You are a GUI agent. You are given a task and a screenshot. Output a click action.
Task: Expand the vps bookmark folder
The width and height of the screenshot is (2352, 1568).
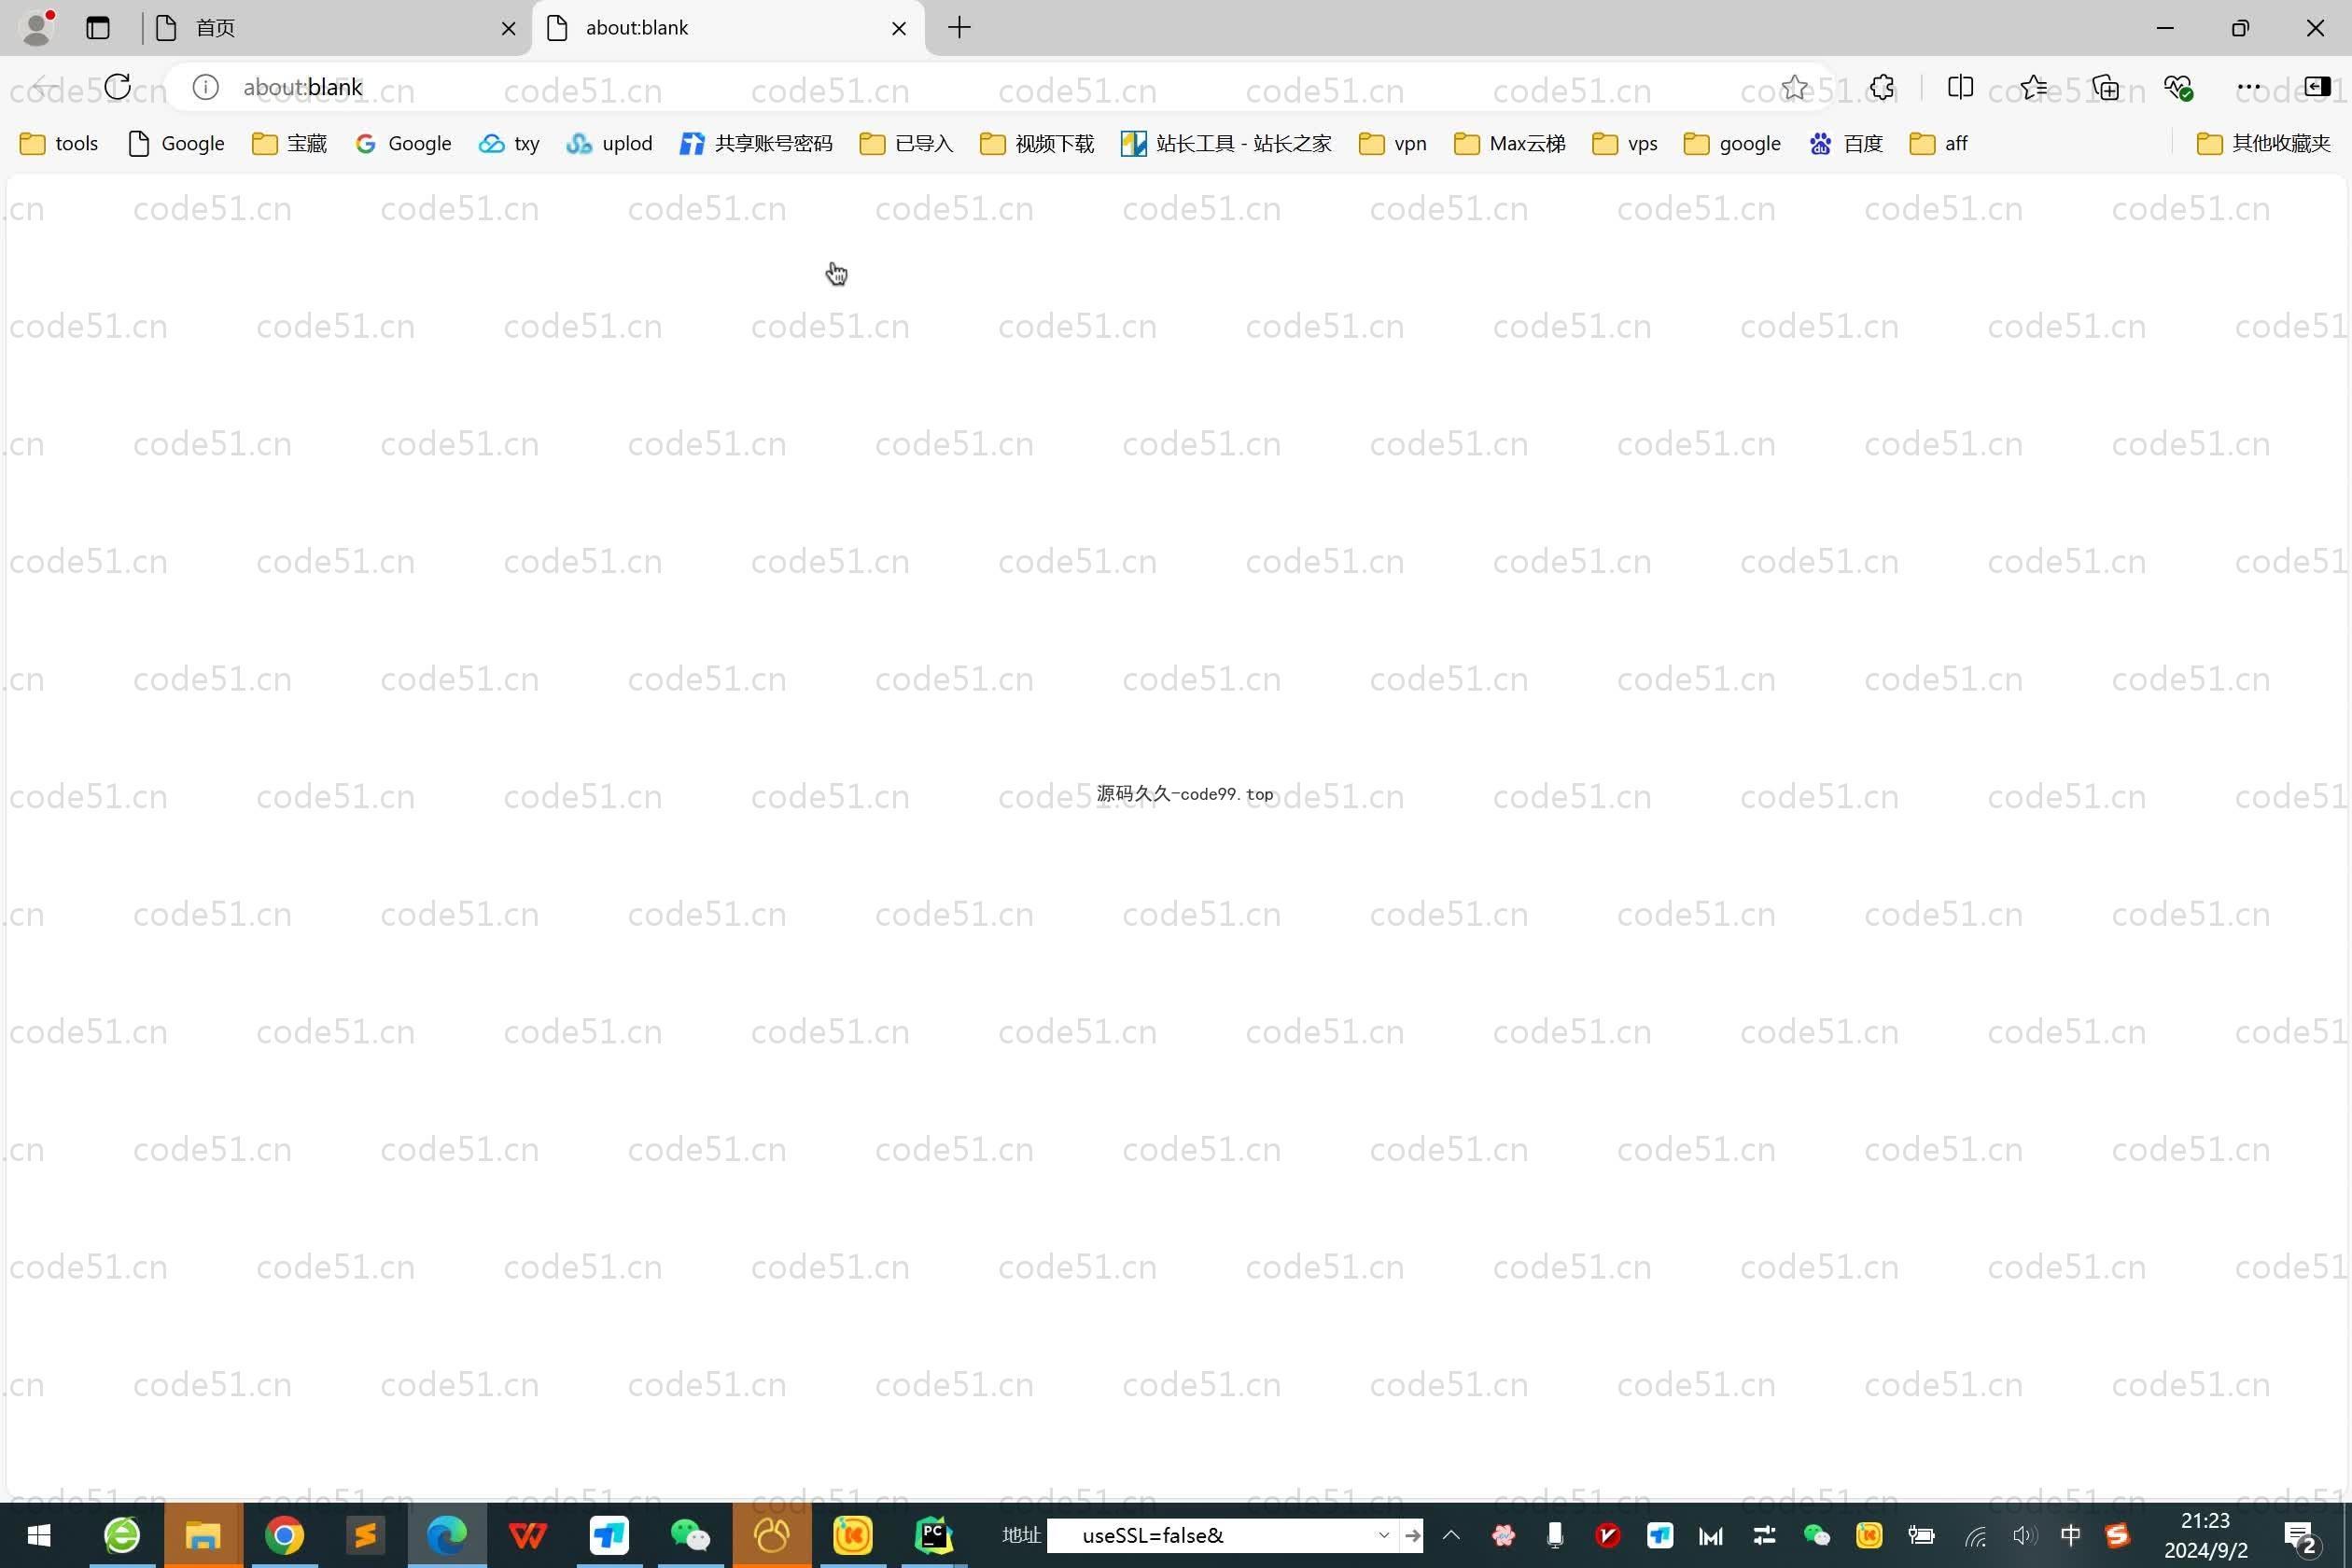pyautogui.click(x=1624, y=143)
